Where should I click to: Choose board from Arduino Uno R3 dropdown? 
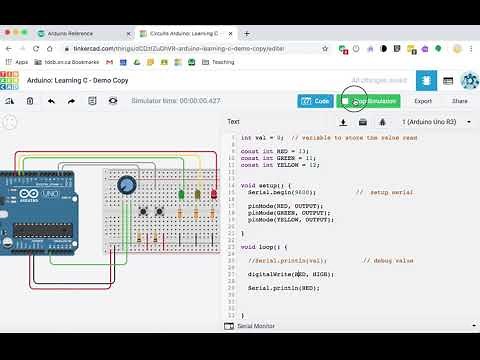437,122
